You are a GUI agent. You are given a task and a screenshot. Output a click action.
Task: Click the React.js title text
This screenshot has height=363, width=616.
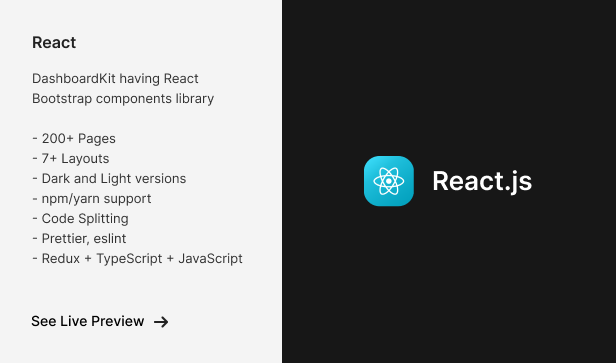[x=482, y=181]
